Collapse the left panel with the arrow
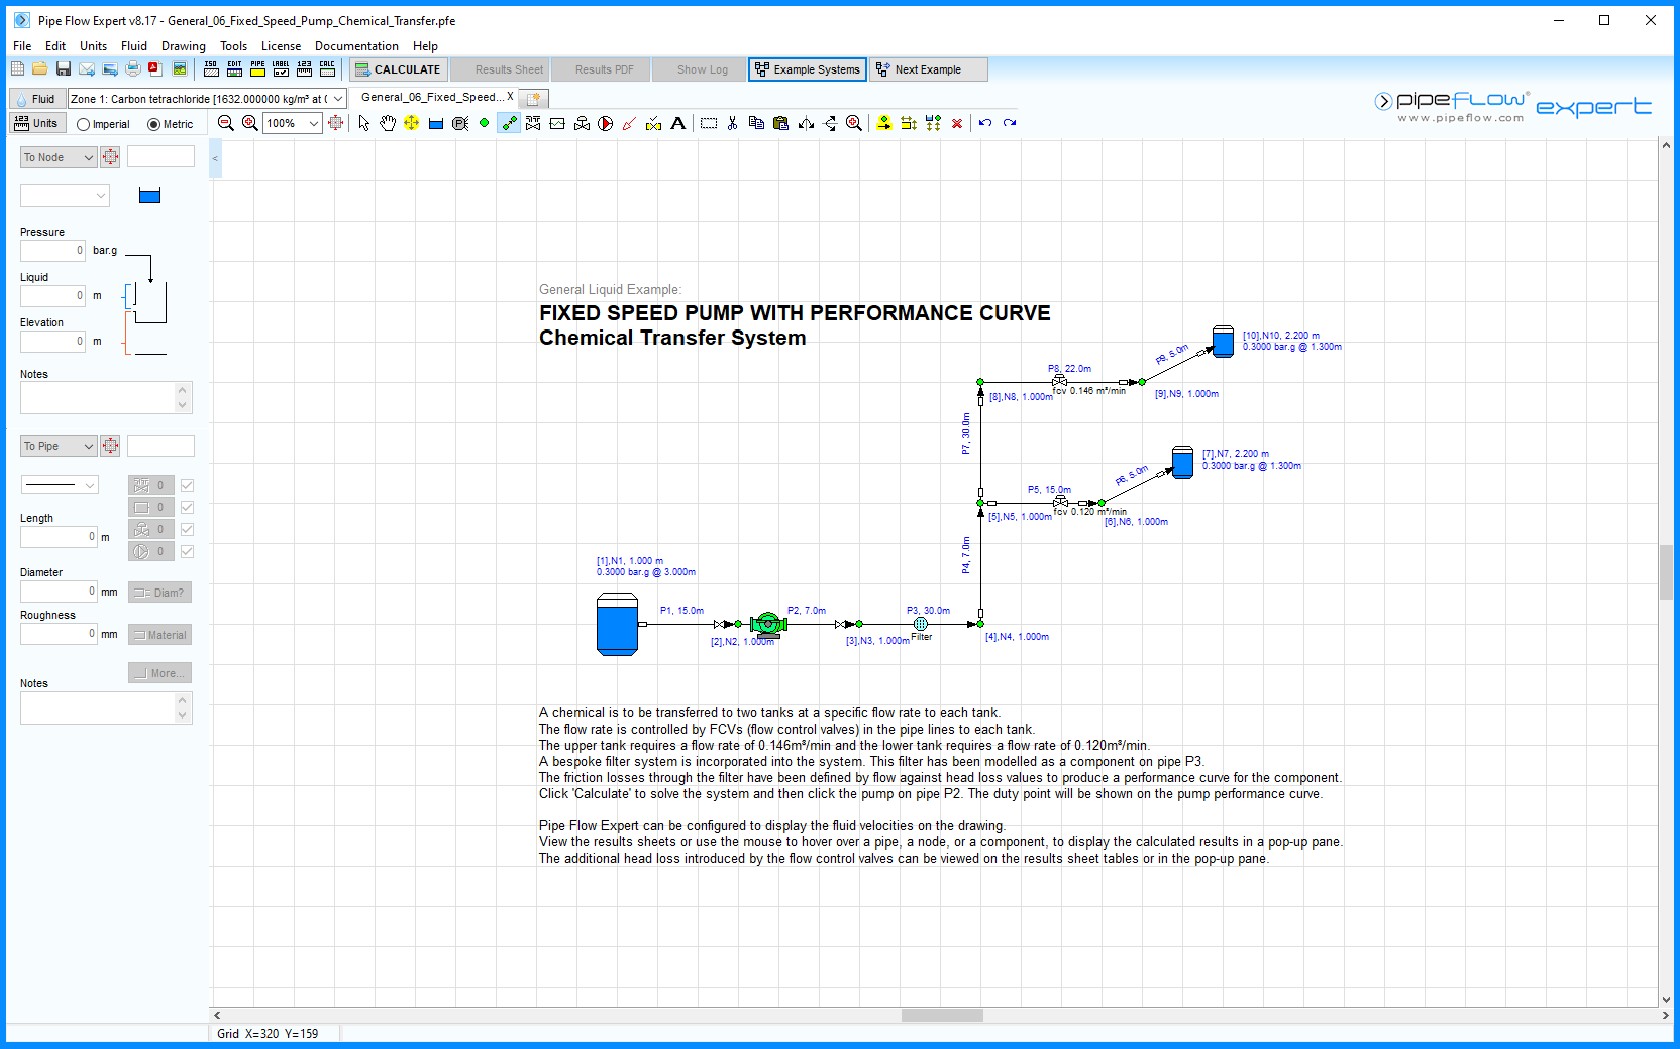Viewport: 1680px width, 1049px height. 215,158
